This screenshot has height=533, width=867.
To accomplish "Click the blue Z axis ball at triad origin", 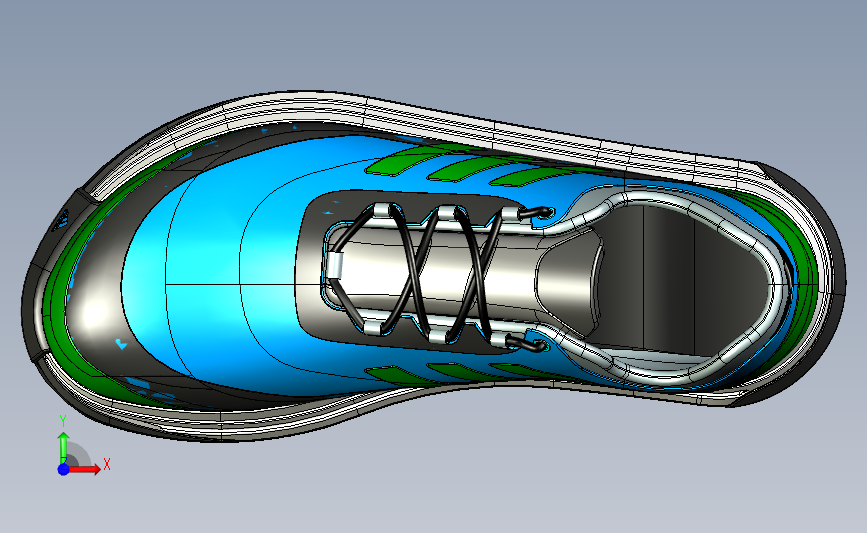I will coord(64,469).
